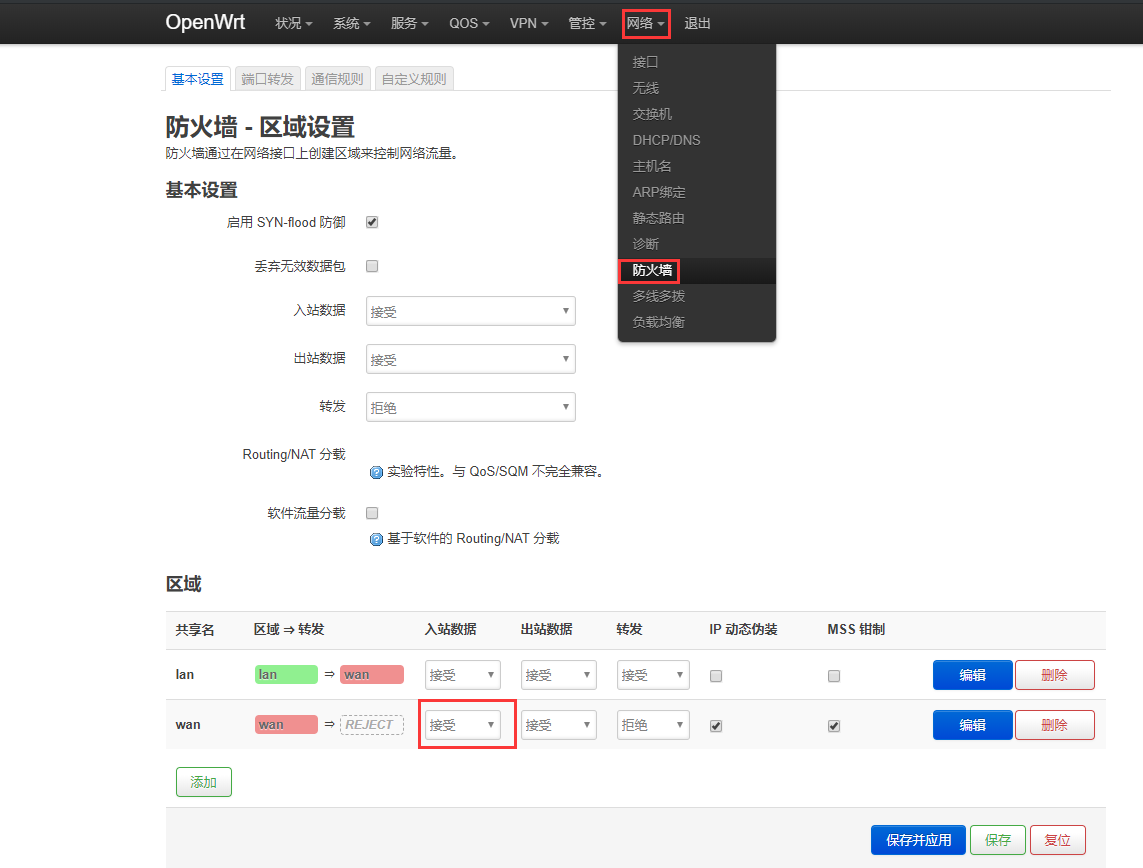The height and width of the screenshot is (868, 1143).
Task: Open the wan zone inbound data dropdown
Action: click(x=462, y=725)
